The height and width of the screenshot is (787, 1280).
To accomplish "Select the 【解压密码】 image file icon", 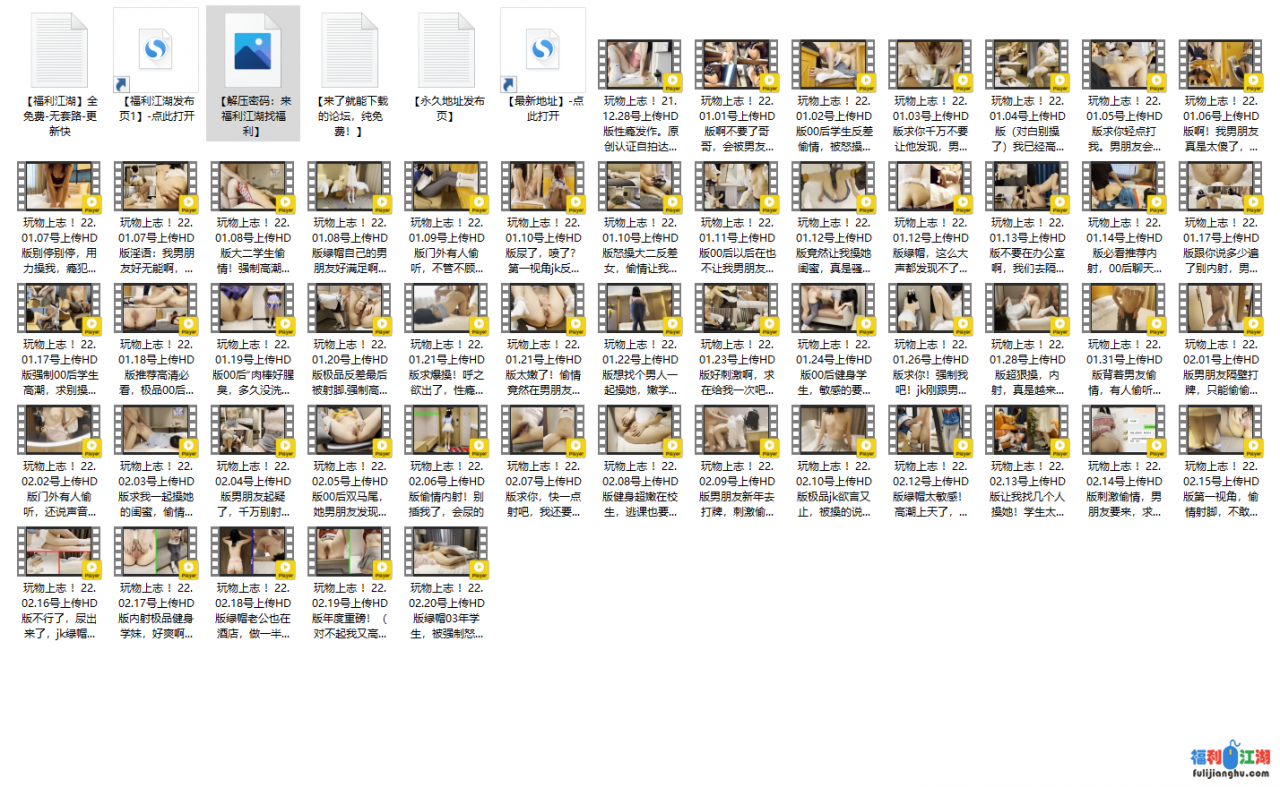I will coord(252,51).
